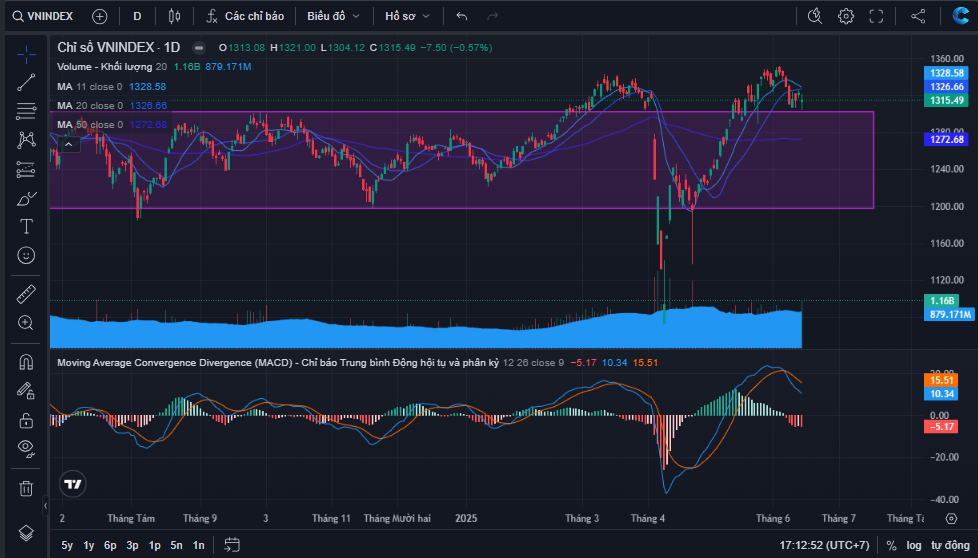This screenshot has height=558, width=978.
Task: Click the blue C logo
Action: tap(961, 16)
